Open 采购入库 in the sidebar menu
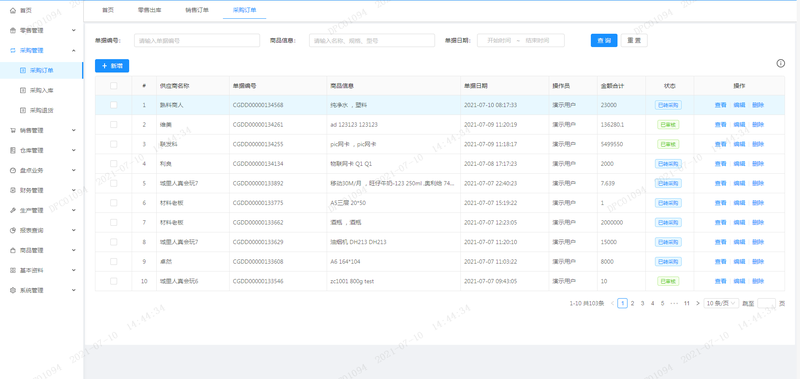The height and width of the screenshot is (379, 800). 41,90
